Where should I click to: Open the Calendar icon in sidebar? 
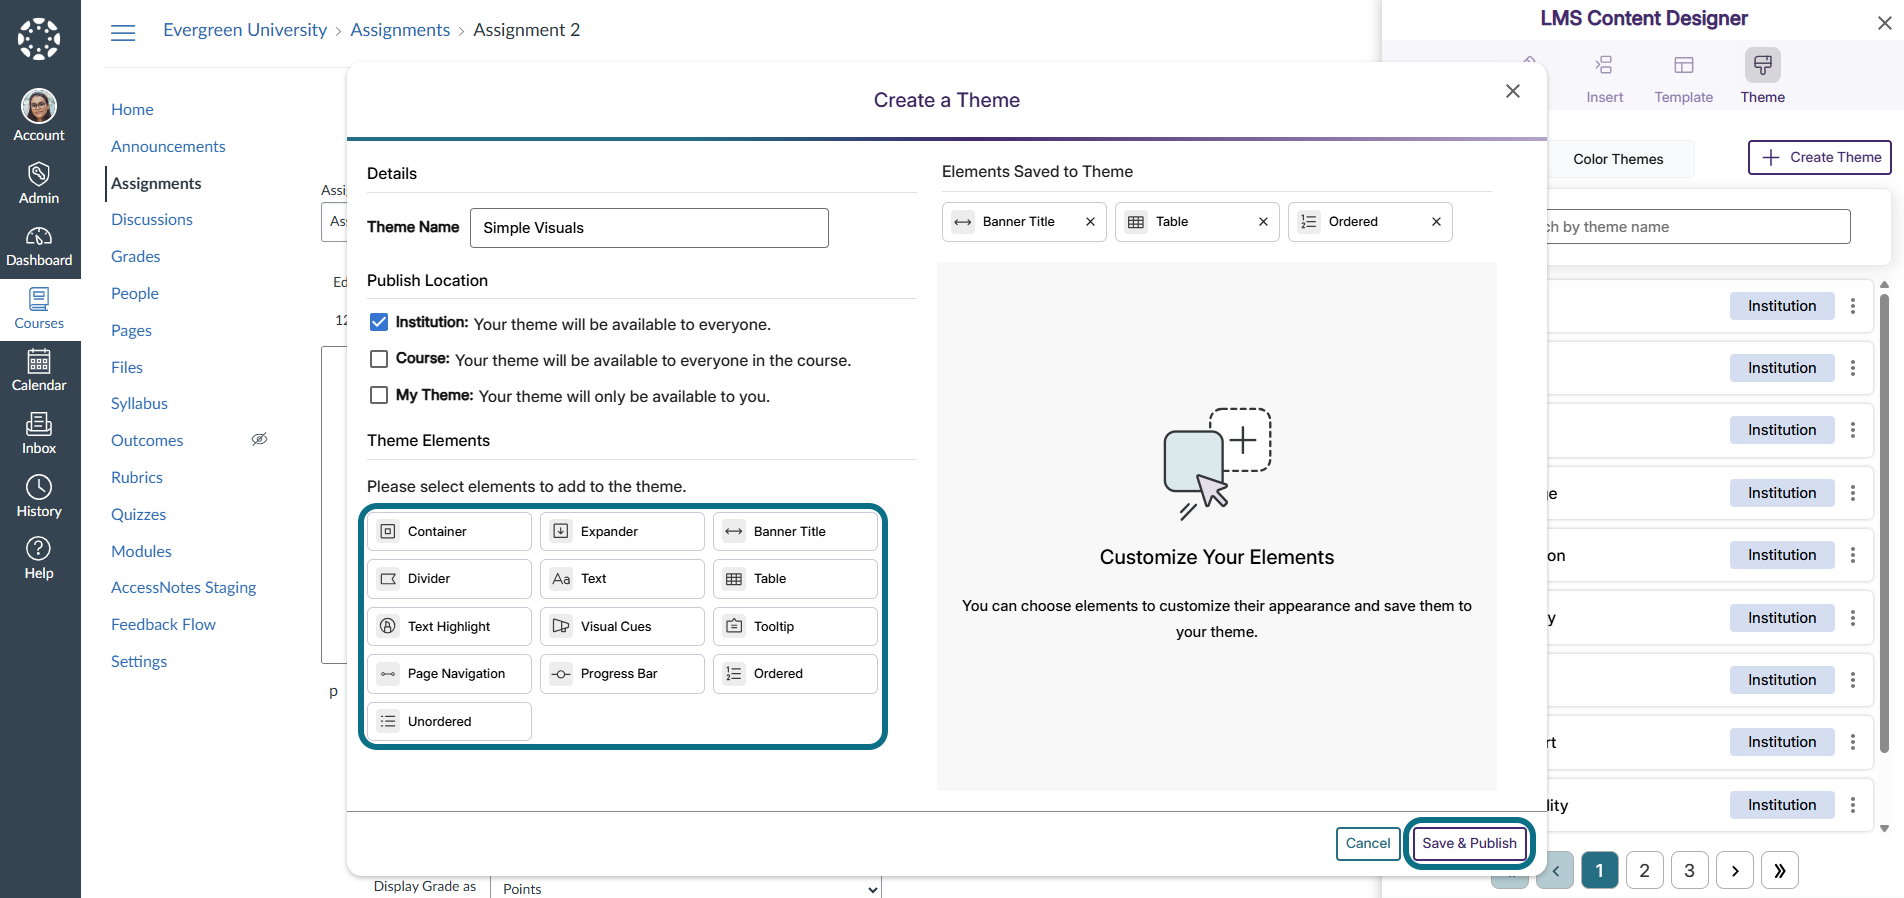coord(39,370)
